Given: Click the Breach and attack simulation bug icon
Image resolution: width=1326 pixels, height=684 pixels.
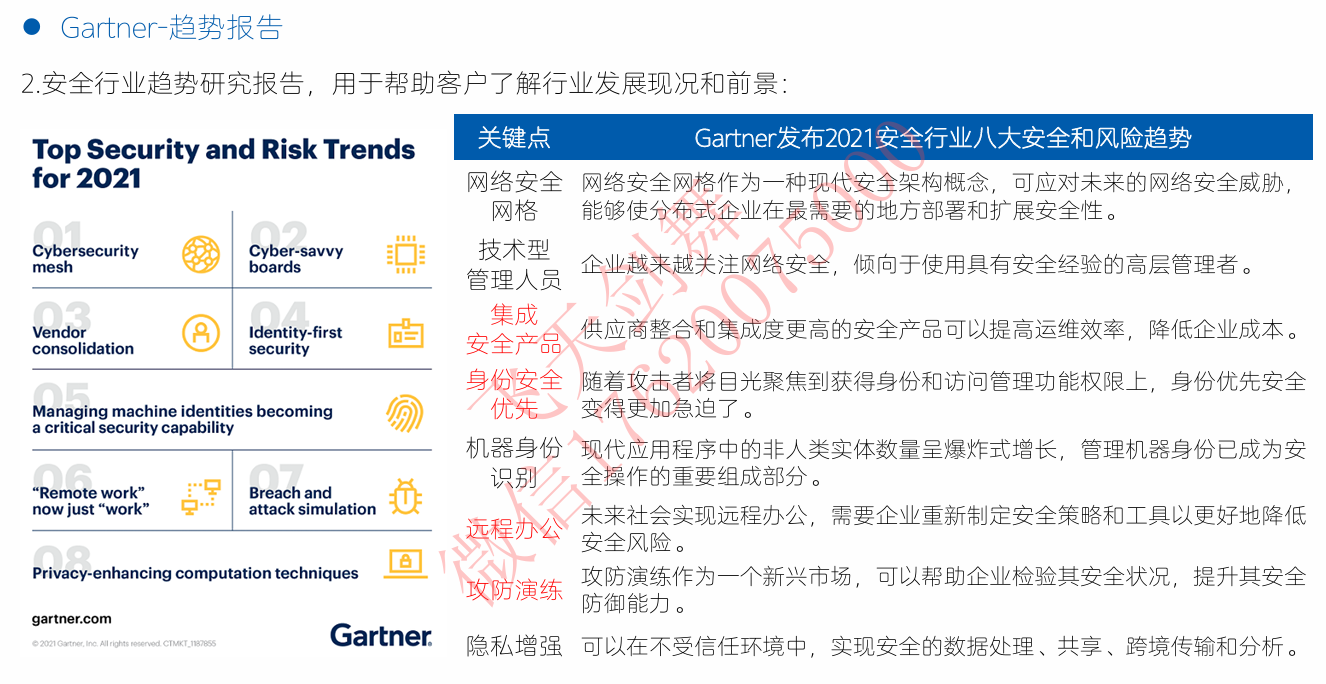Looking at the screenshot, I should pyautogui.click(x=405, y=496).
